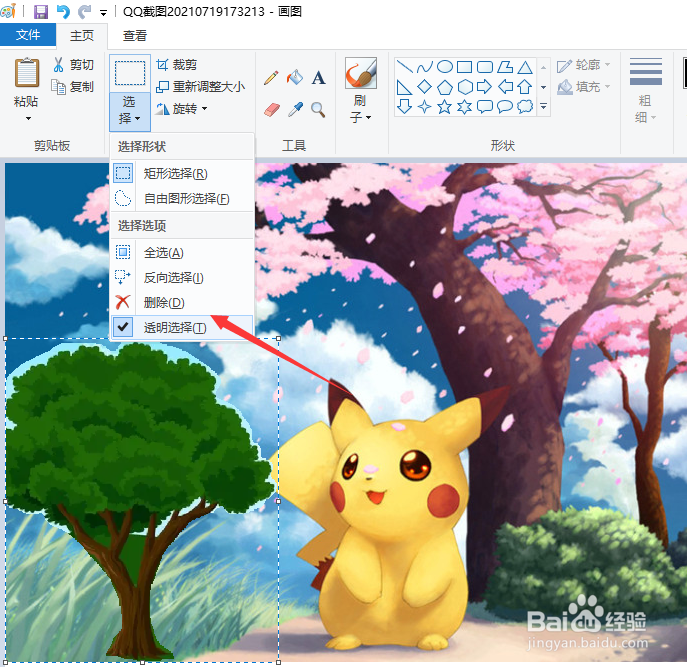Select the Eraser tool
The width and height of the screenshot is (687, 667).
click(272, 110)
